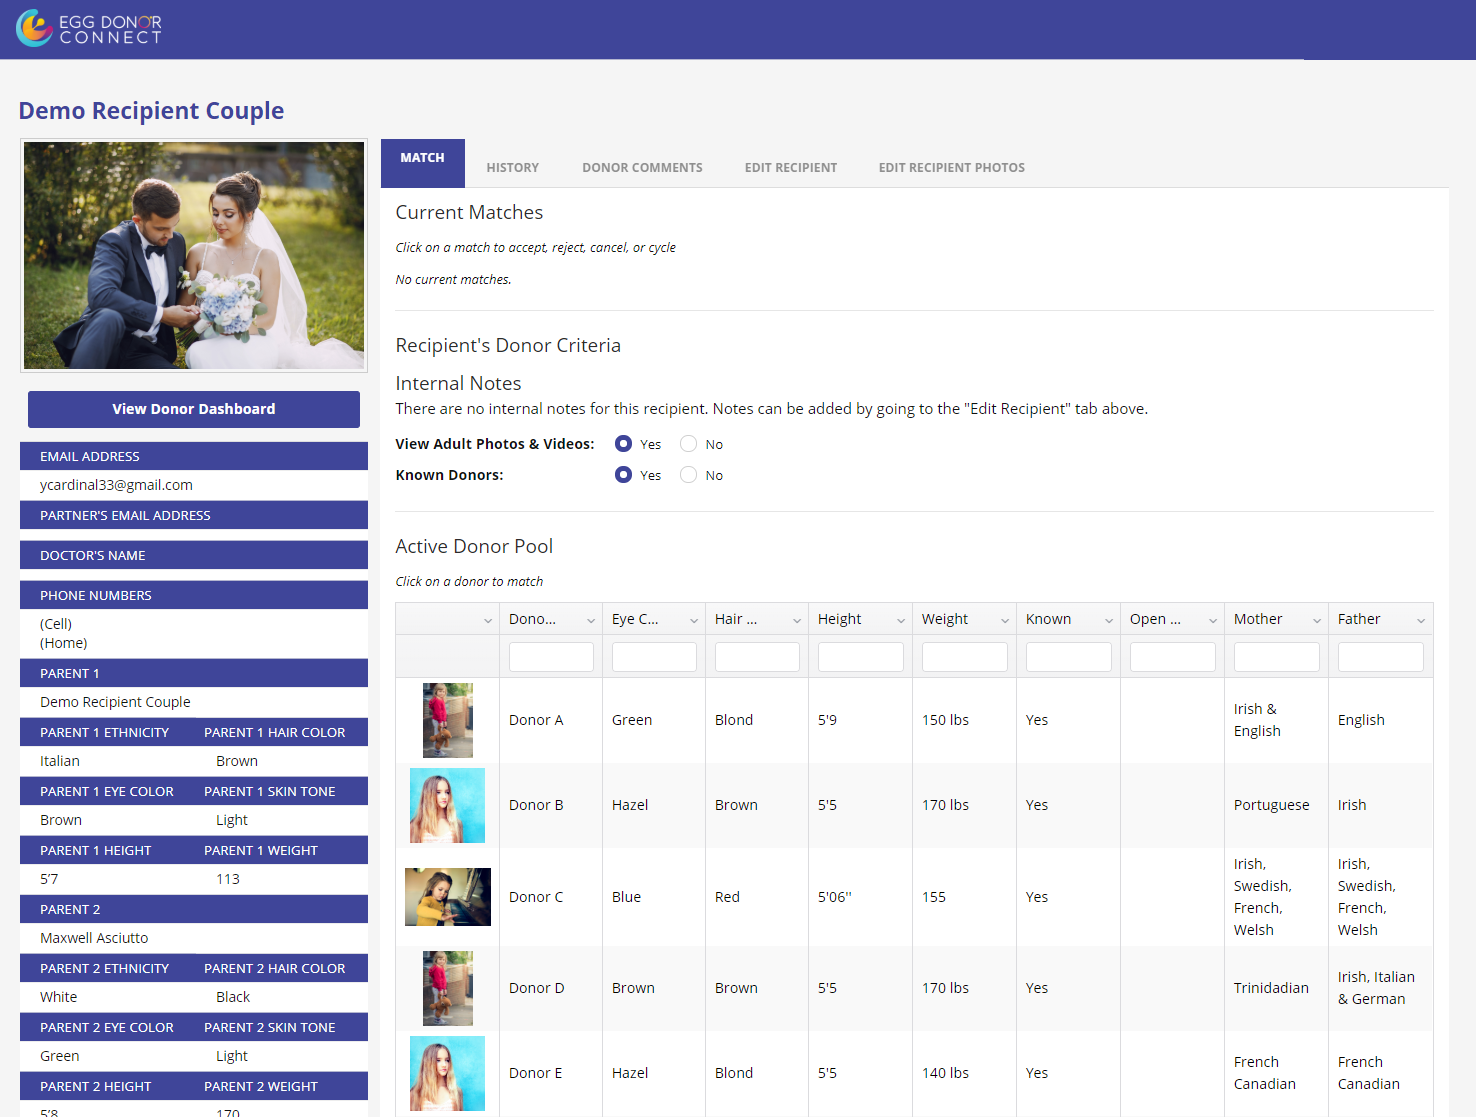Open the Eye Color column dropdown
The height and width of the screenshot is (1117, 1476).
[x=693, y=620]
